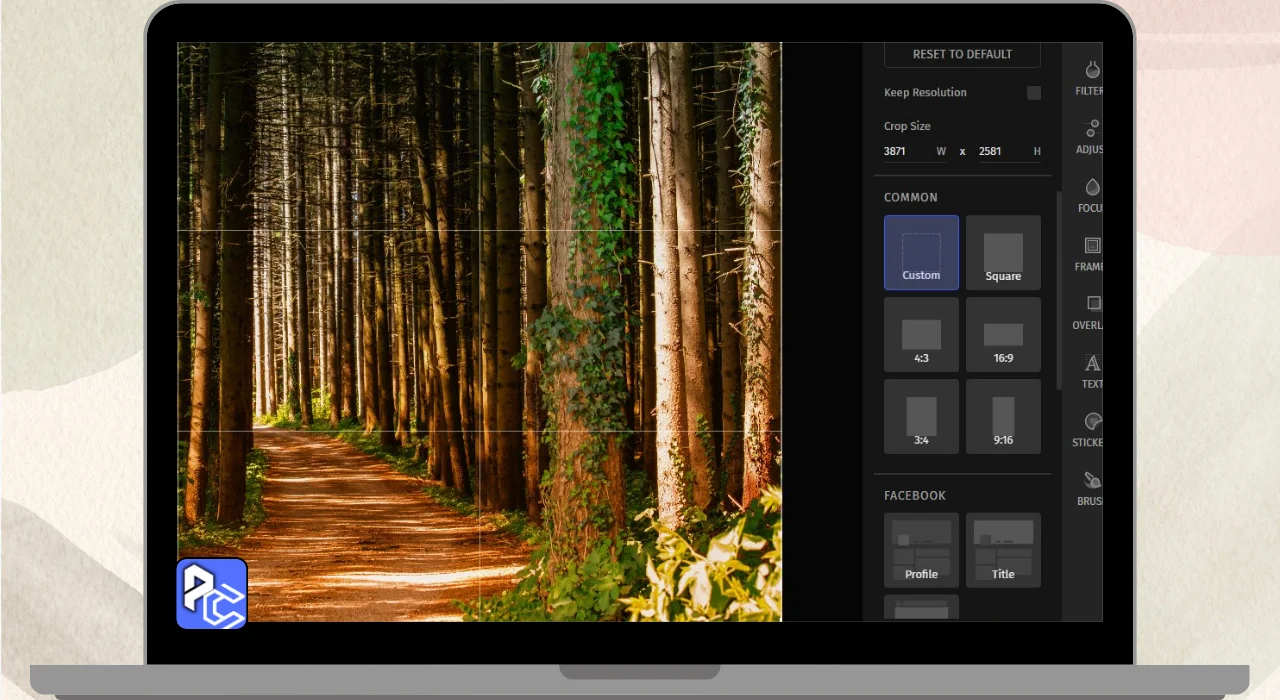
Task: Enable the Keep Resolution checkbox
Action: click(x=1033, y=93)
